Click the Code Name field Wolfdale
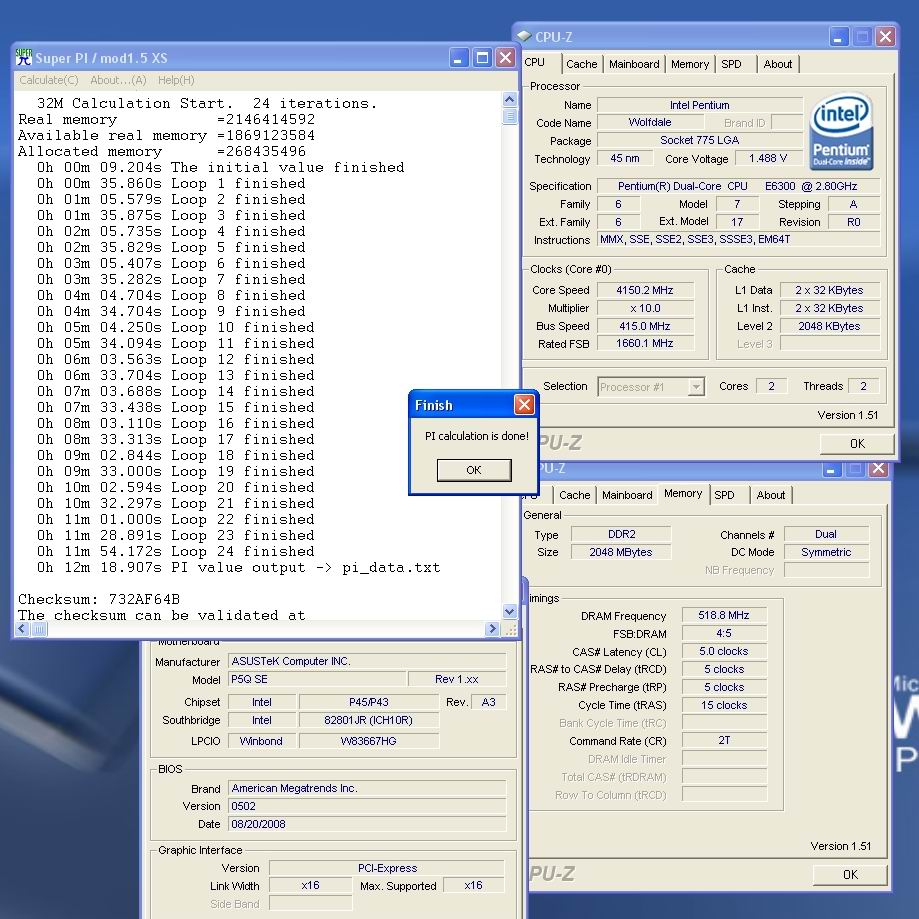919x919 pixels. point(650,122)
